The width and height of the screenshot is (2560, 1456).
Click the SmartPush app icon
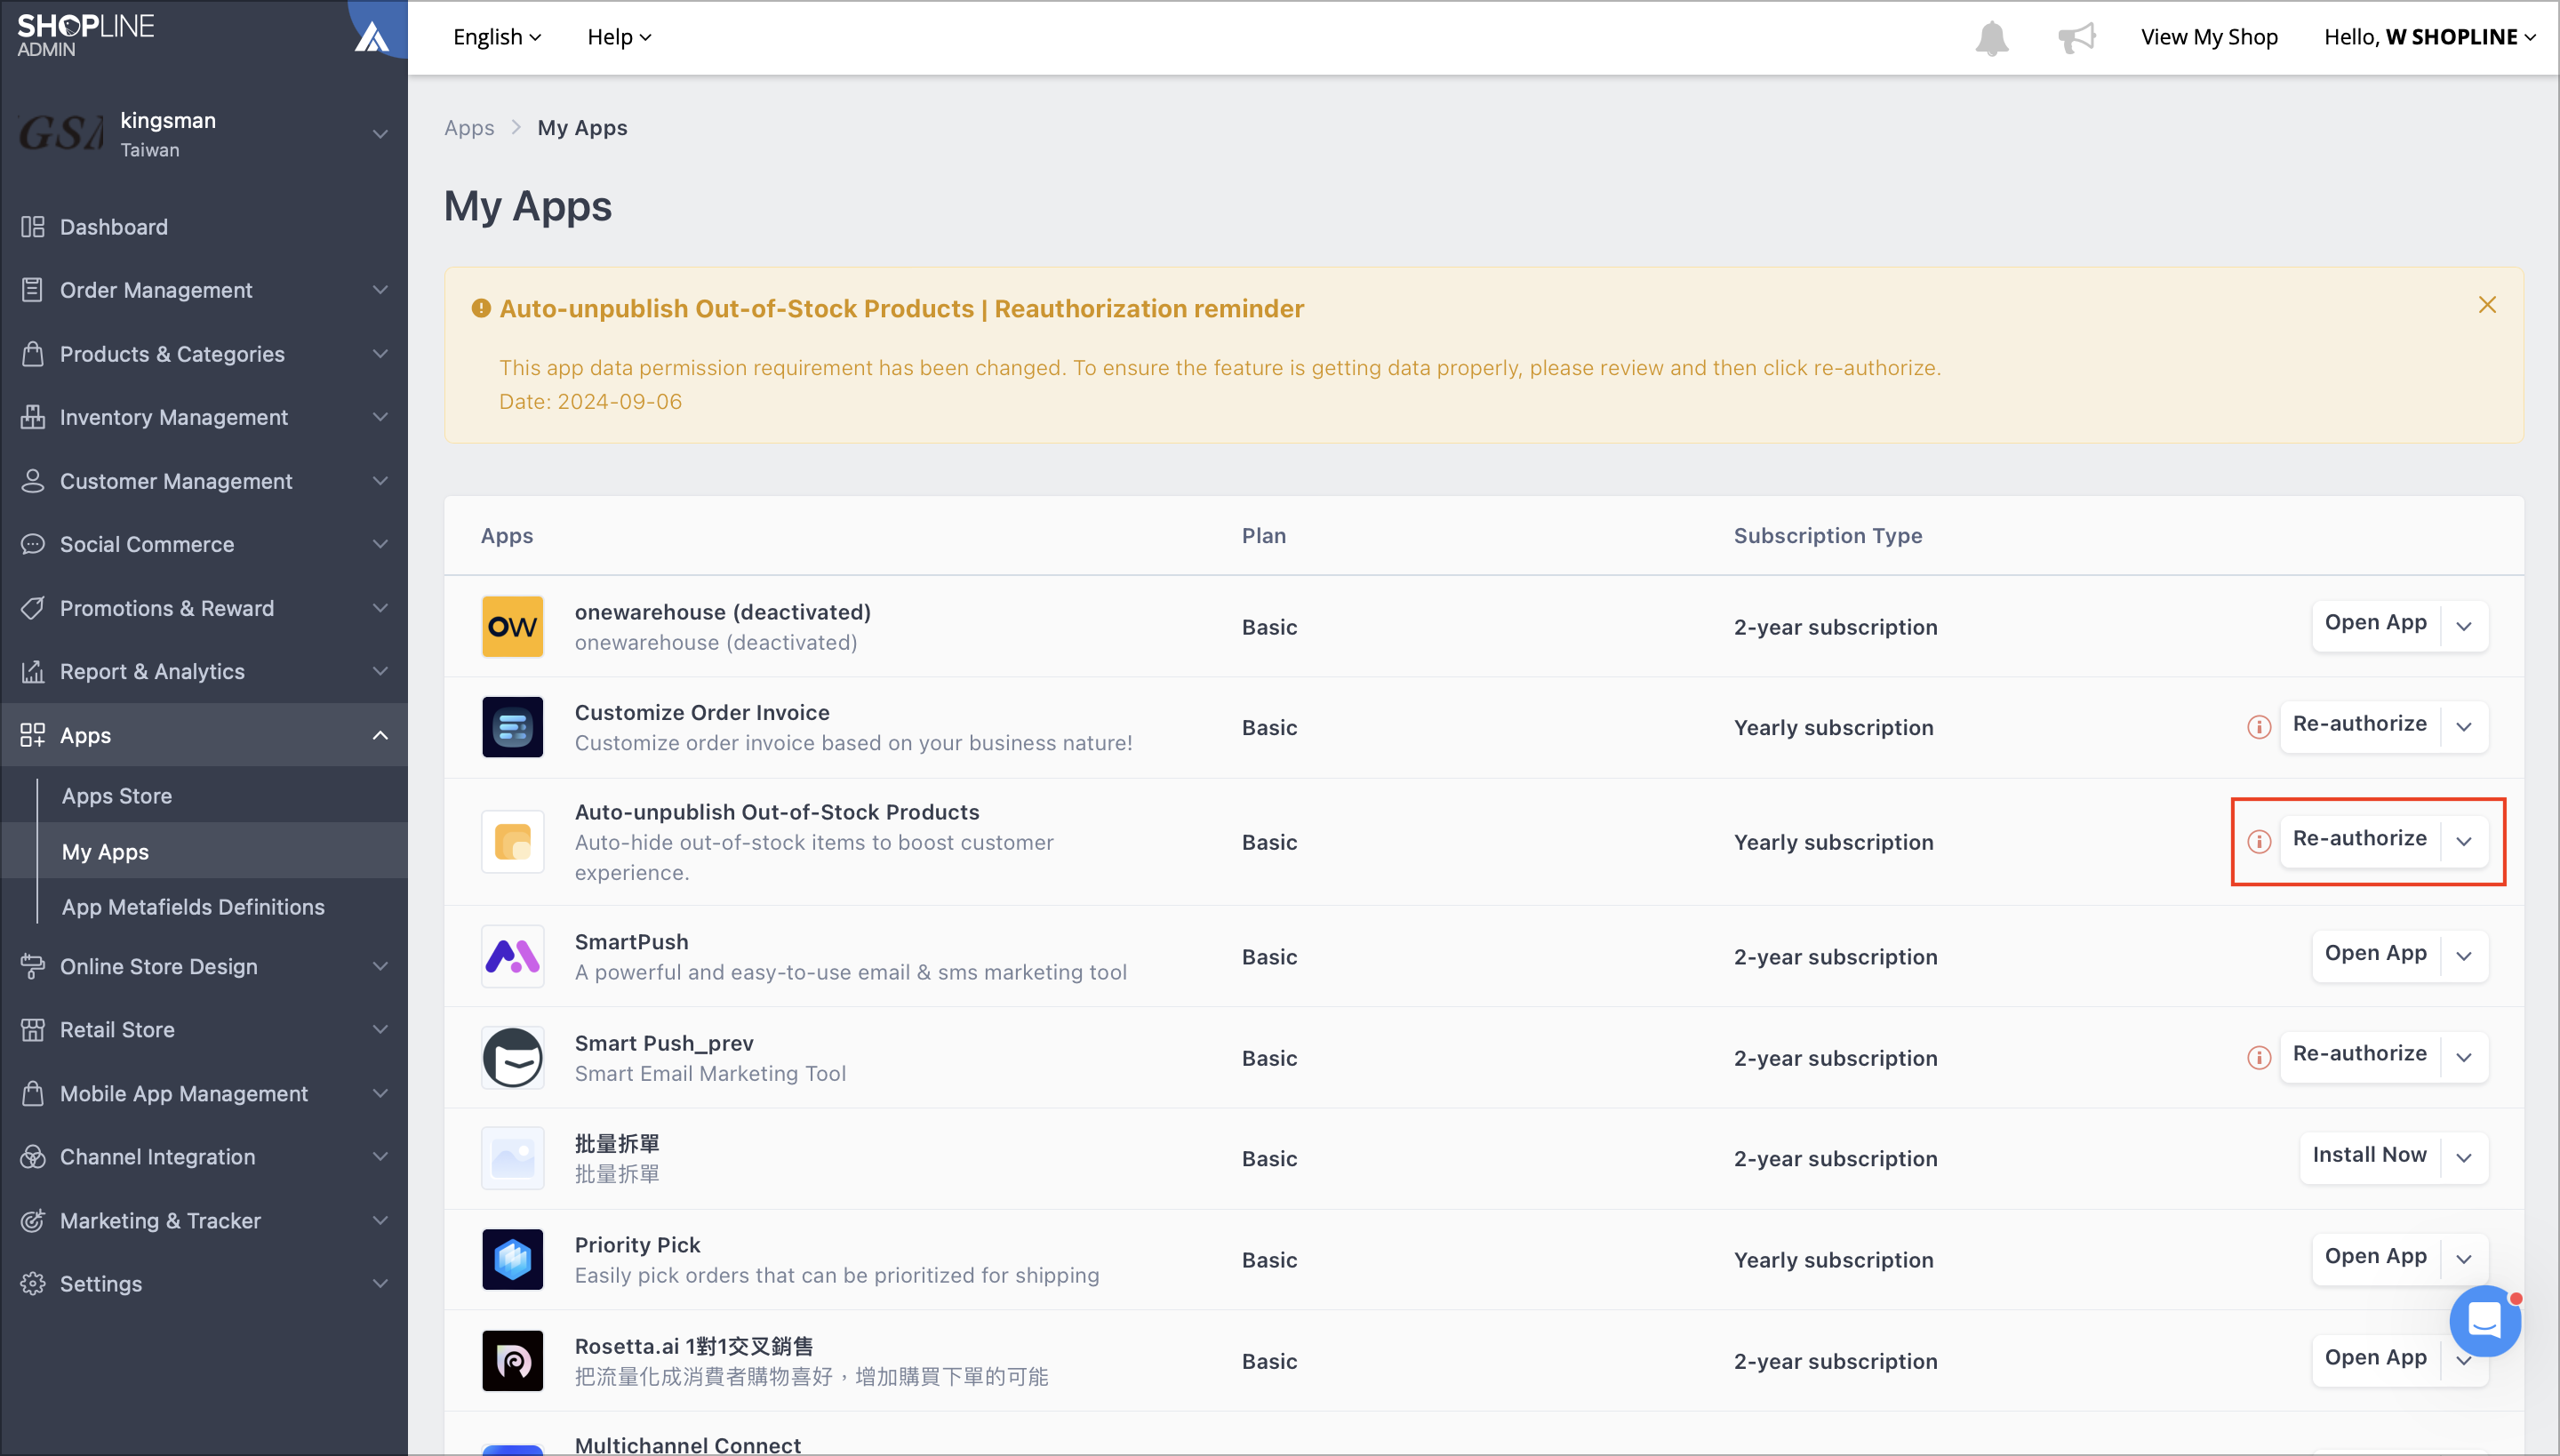tap(512, 957)
